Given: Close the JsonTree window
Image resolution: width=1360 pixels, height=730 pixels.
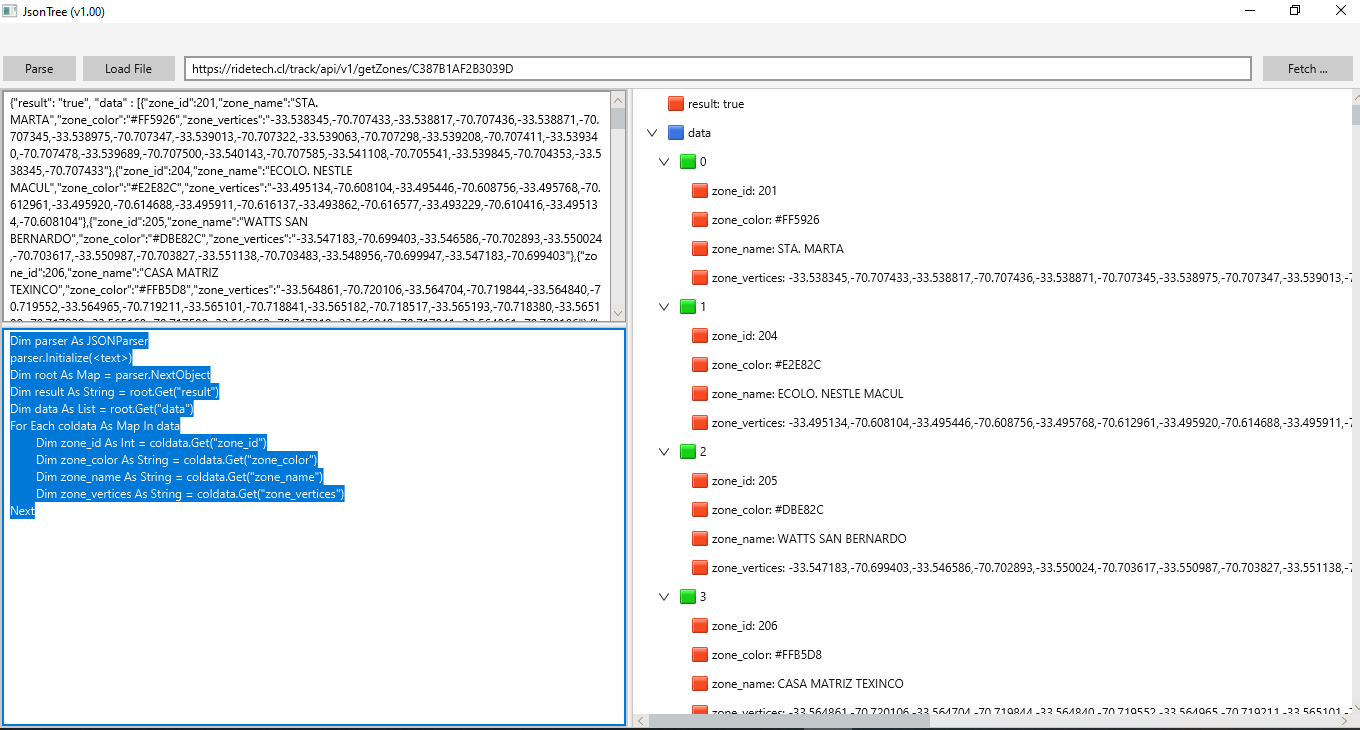Looking at the screenshot, I should pos(1340,11).
